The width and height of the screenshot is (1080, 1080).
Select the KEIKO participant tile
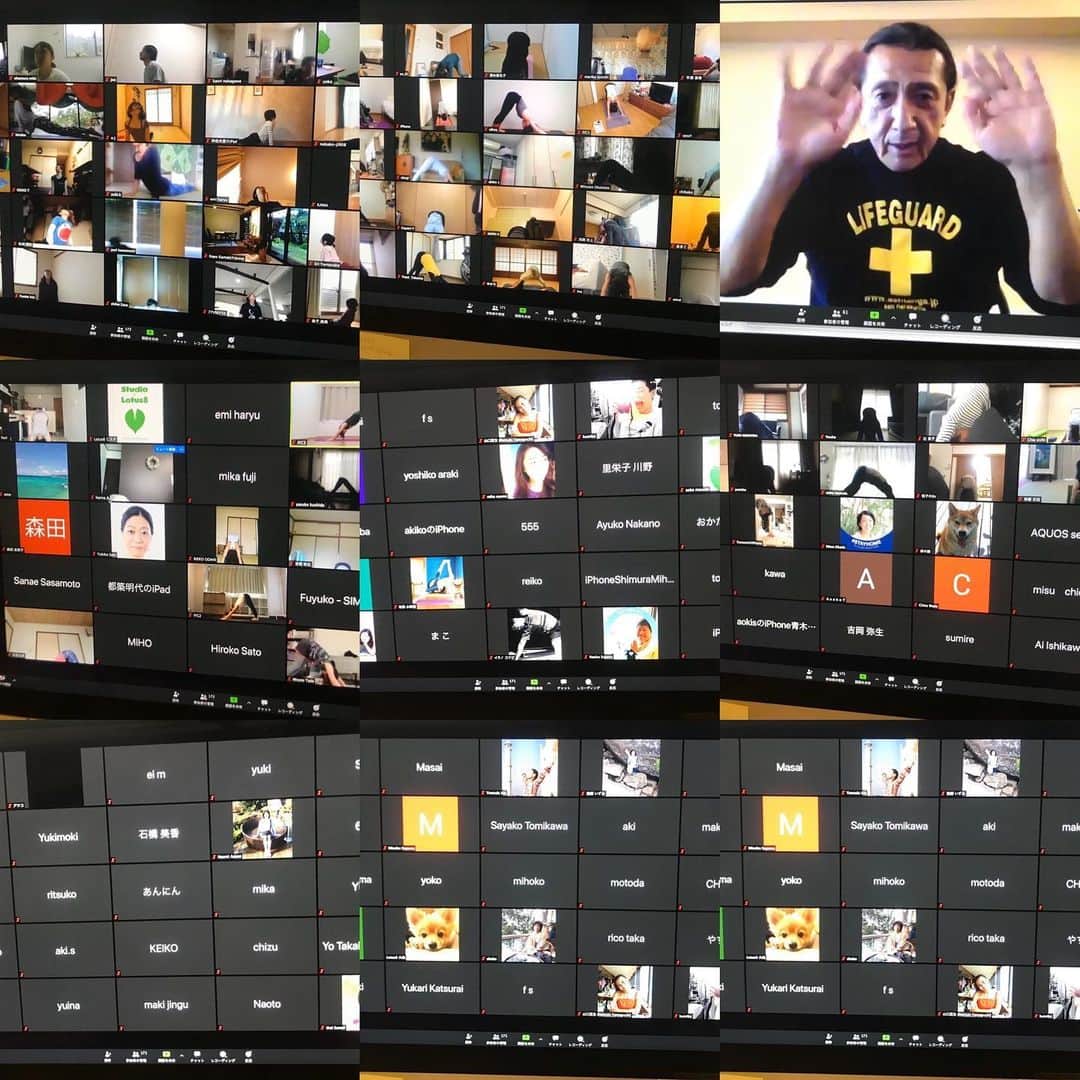[x=163, y=948]
